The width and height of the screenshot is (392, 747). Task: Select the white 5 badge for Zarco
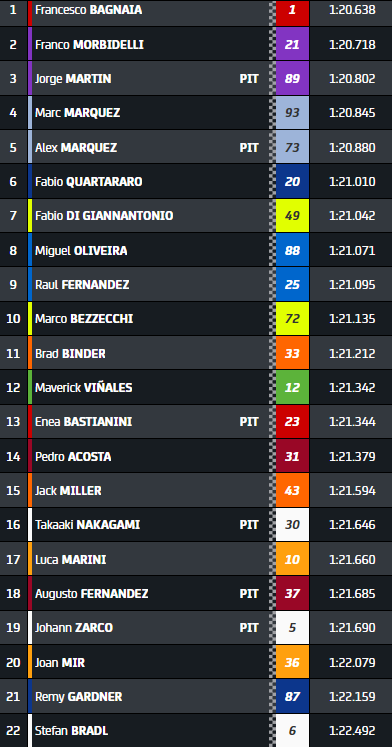[292, 627]
